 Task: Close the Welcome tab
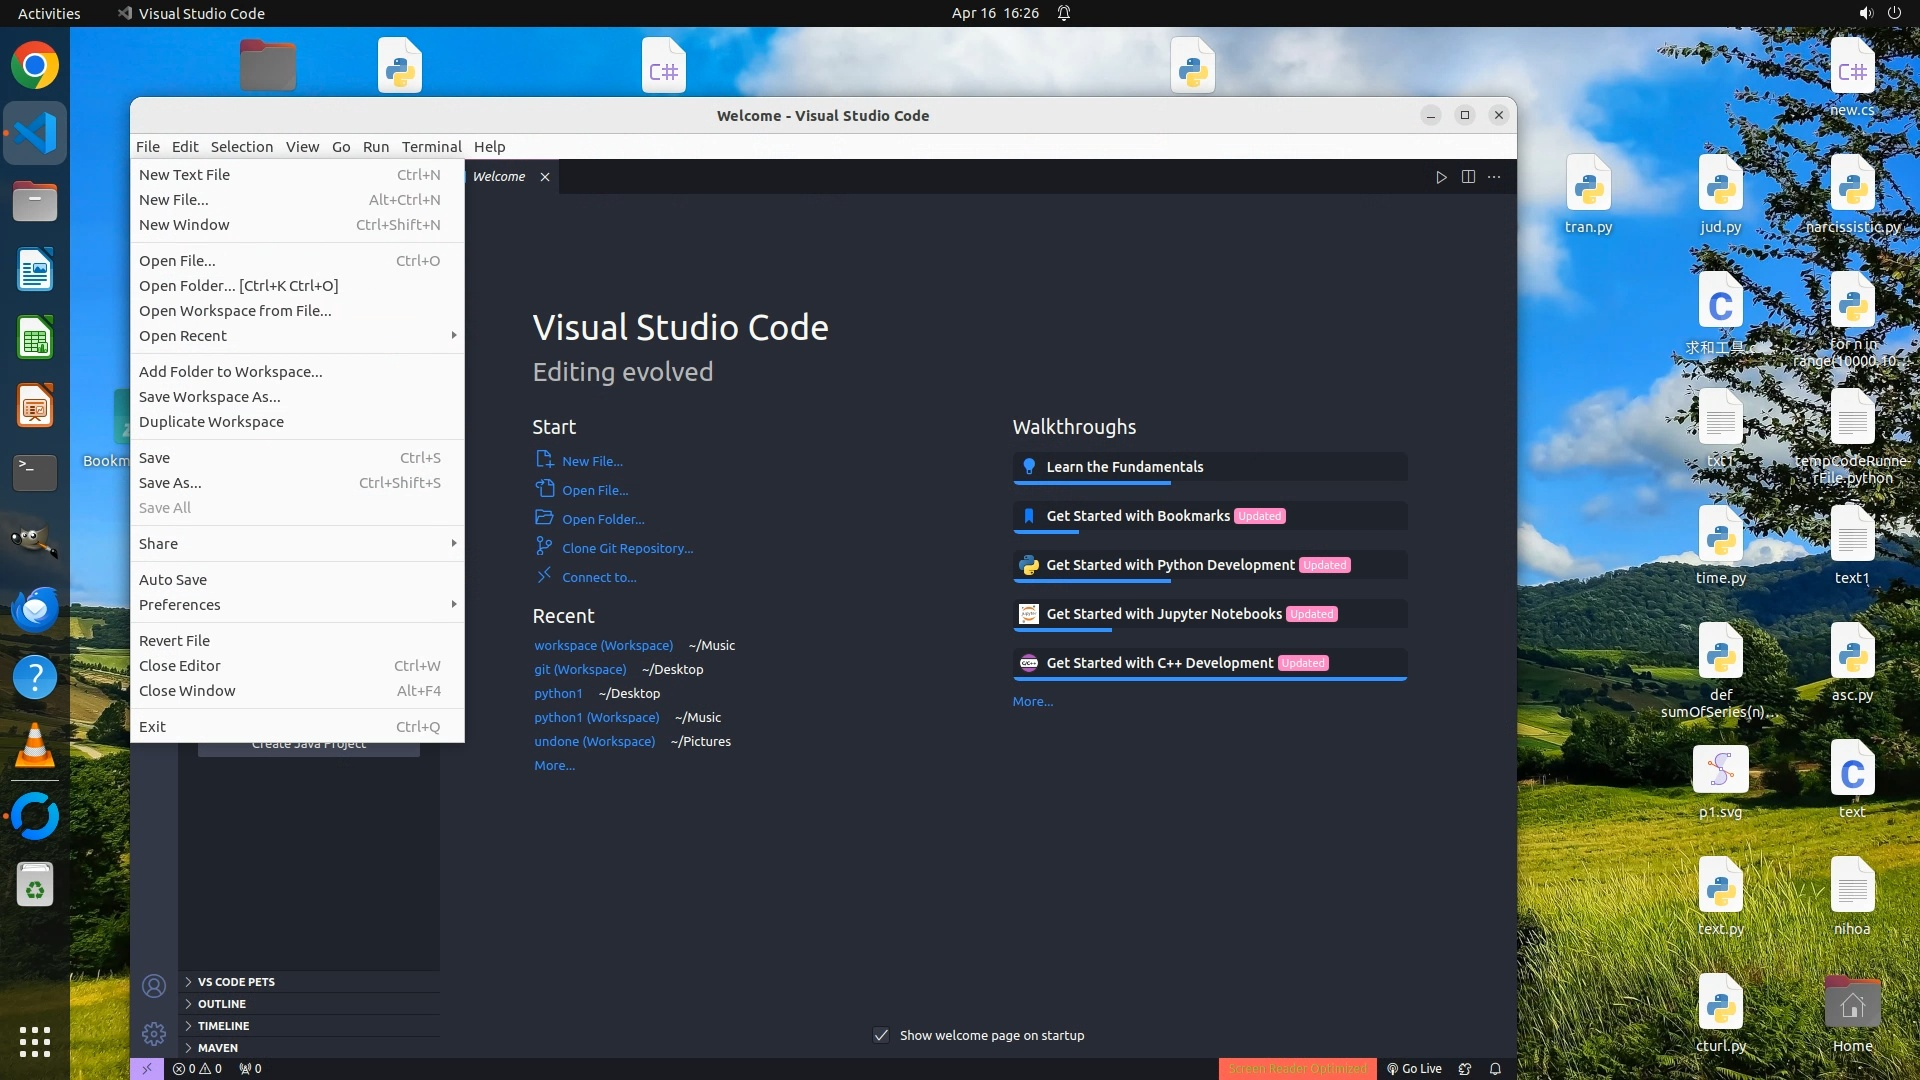point(545,177)
